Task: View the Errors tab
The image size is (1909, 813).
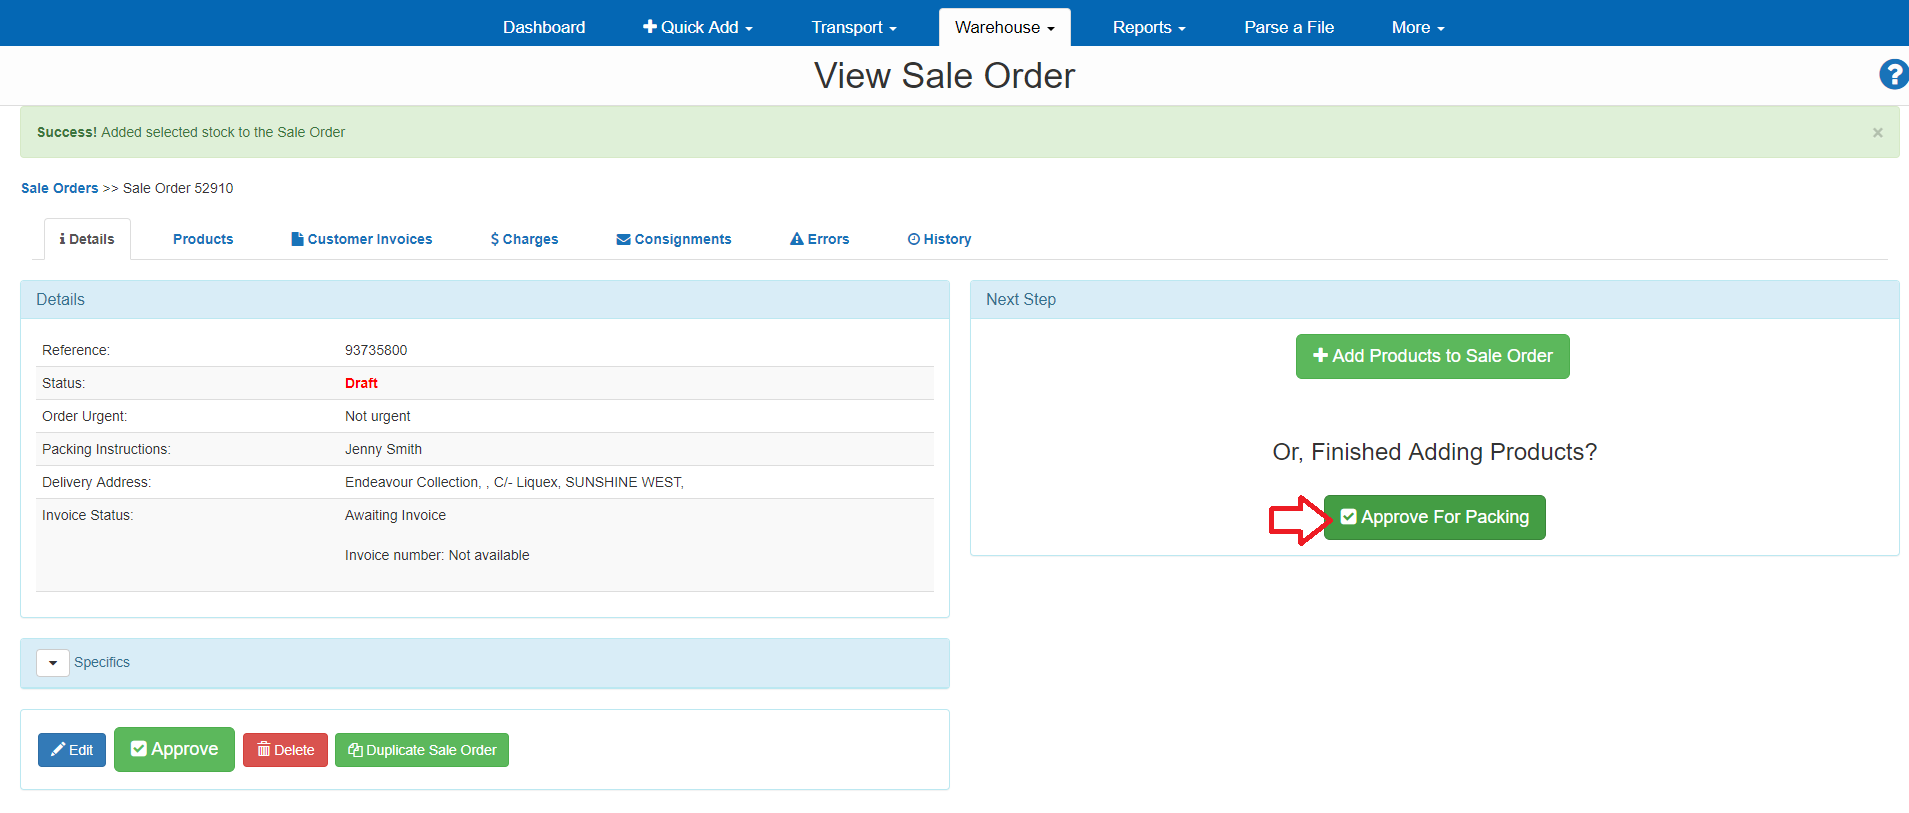Action: 820,239
